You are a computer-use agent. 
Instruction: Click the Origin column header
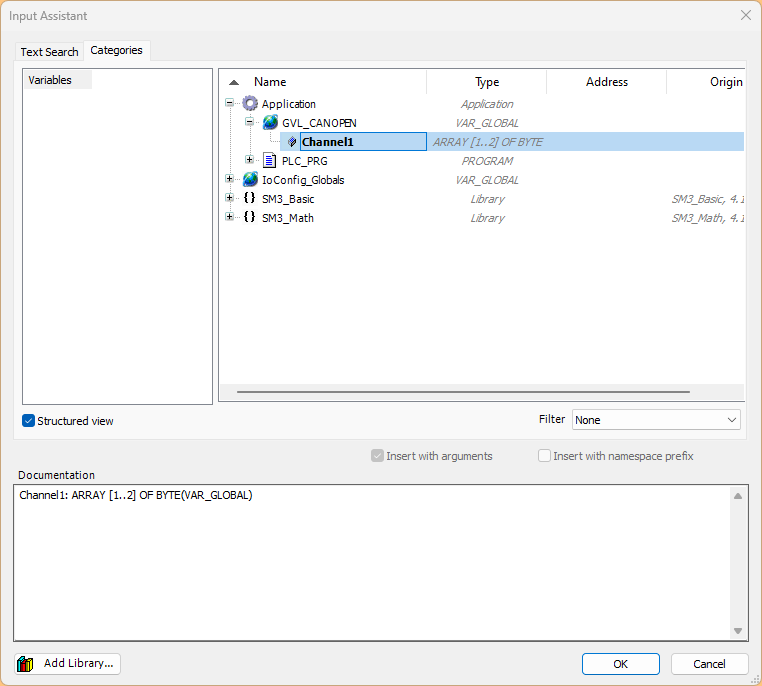[x=726, y=82]
